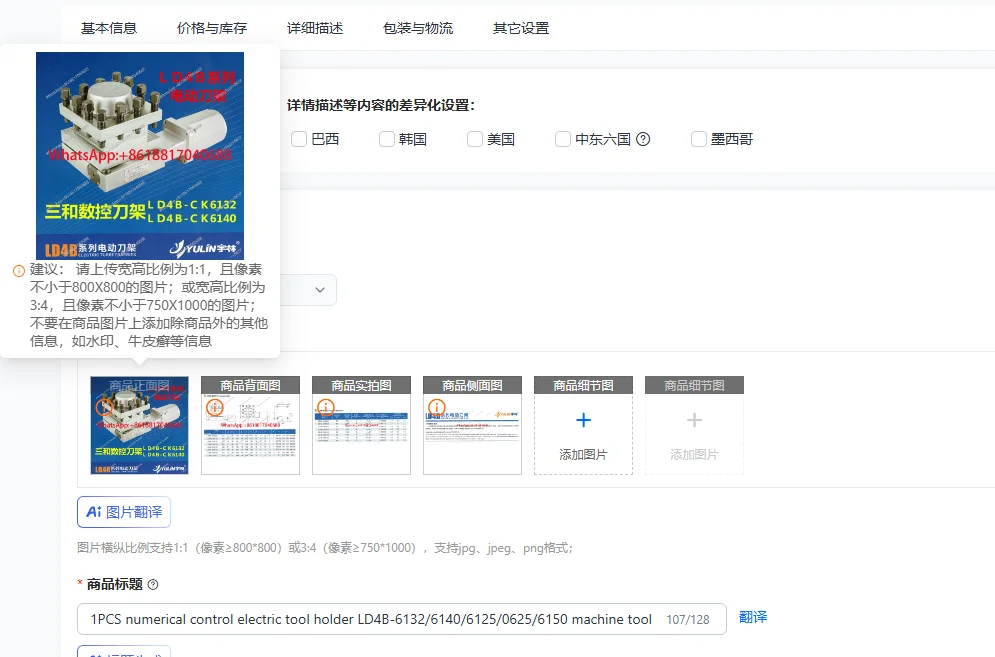Screen dimensions: 995x657
Task: Click plus in the greyed 商品细节图 slot
Action: click(694, 420)
